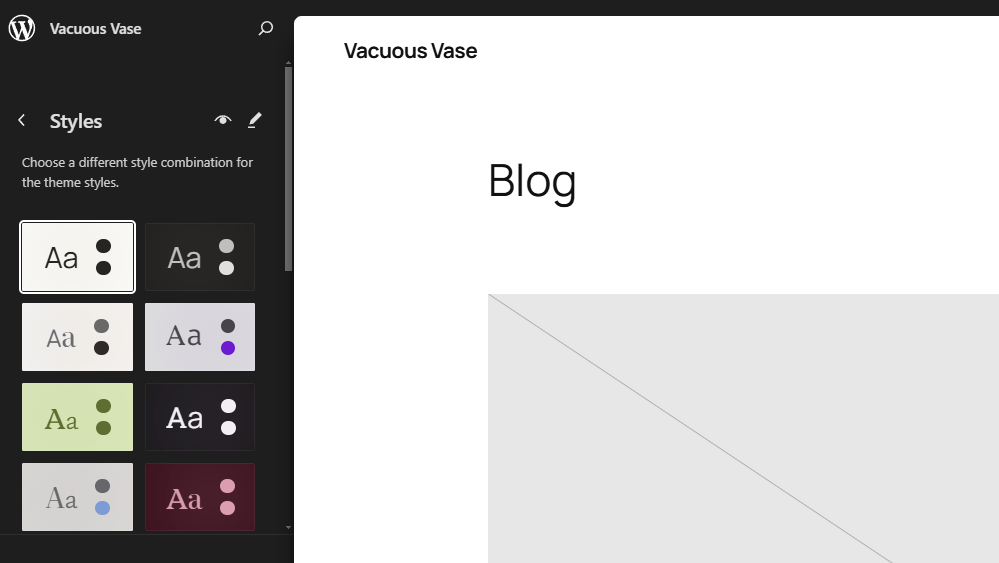Select the default white style variation
The height and width of the screenshot is (563, 999).
(78, 257)
